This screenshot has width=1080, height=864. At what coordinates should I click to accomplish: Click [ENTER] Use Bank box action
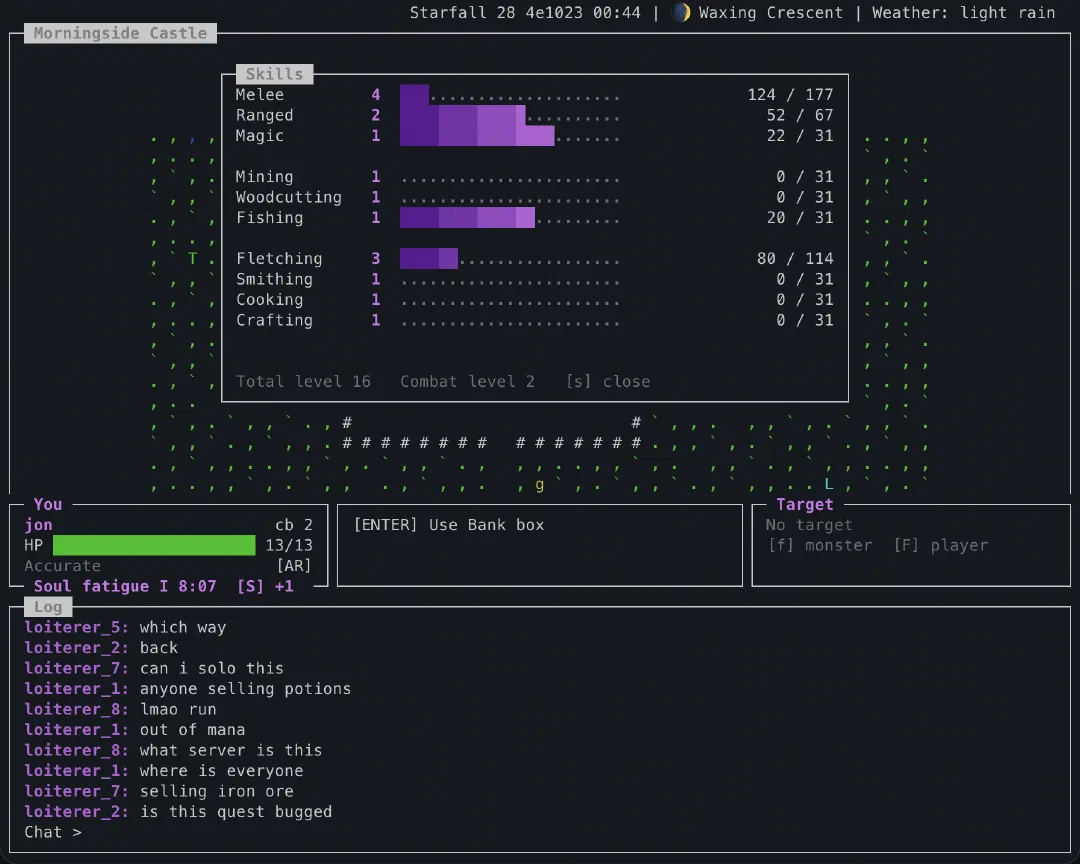point(449,525)
